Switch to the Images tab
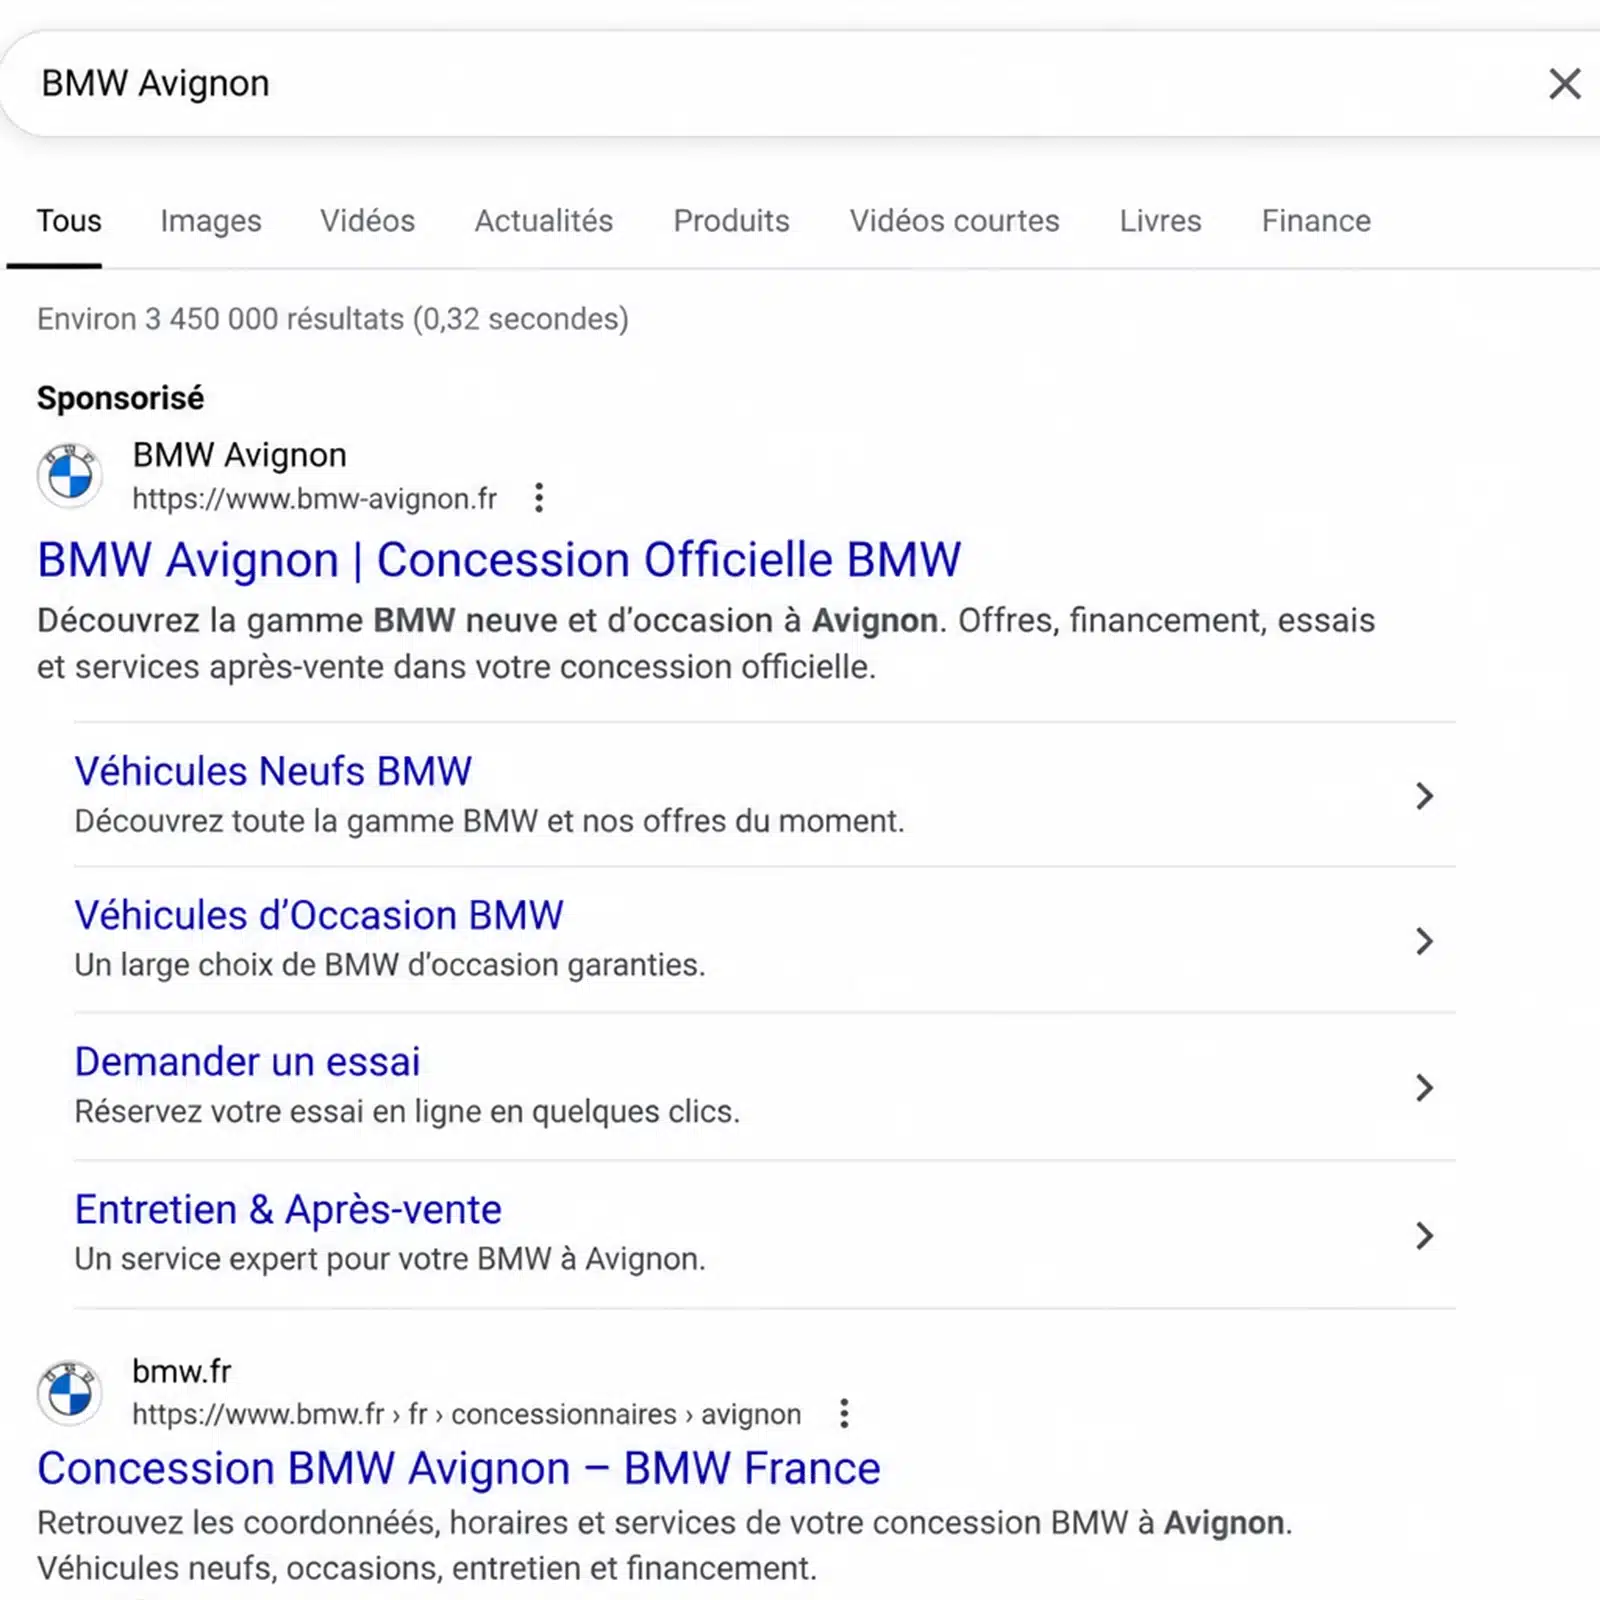 point(211,221)
